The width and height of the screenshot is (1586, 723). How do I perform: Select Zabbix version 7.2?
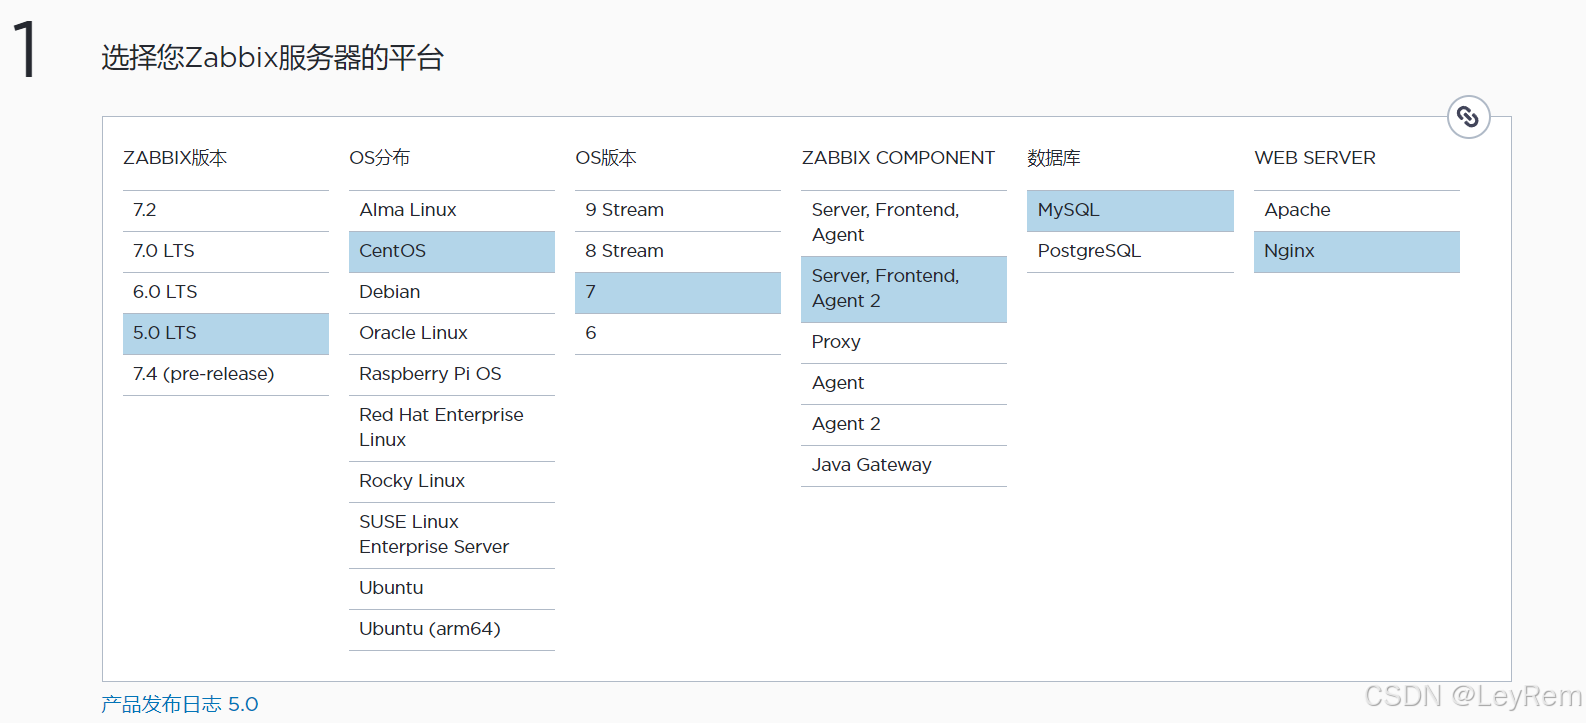225,210
